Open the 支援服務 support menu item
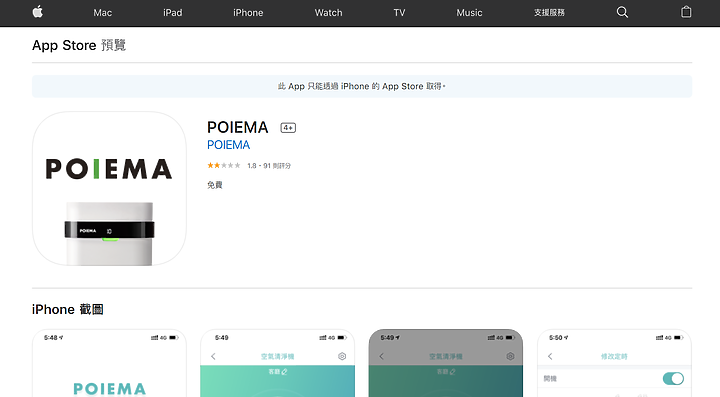 point(549,13)
